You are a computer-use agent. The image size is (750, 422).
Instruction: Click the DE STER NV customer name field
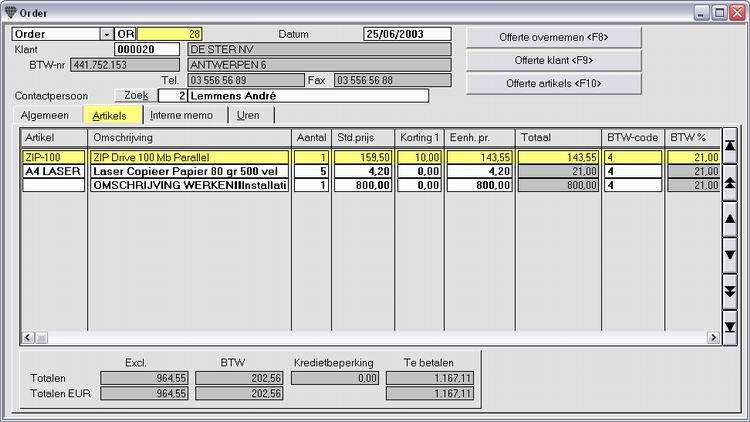click(319, 49)
